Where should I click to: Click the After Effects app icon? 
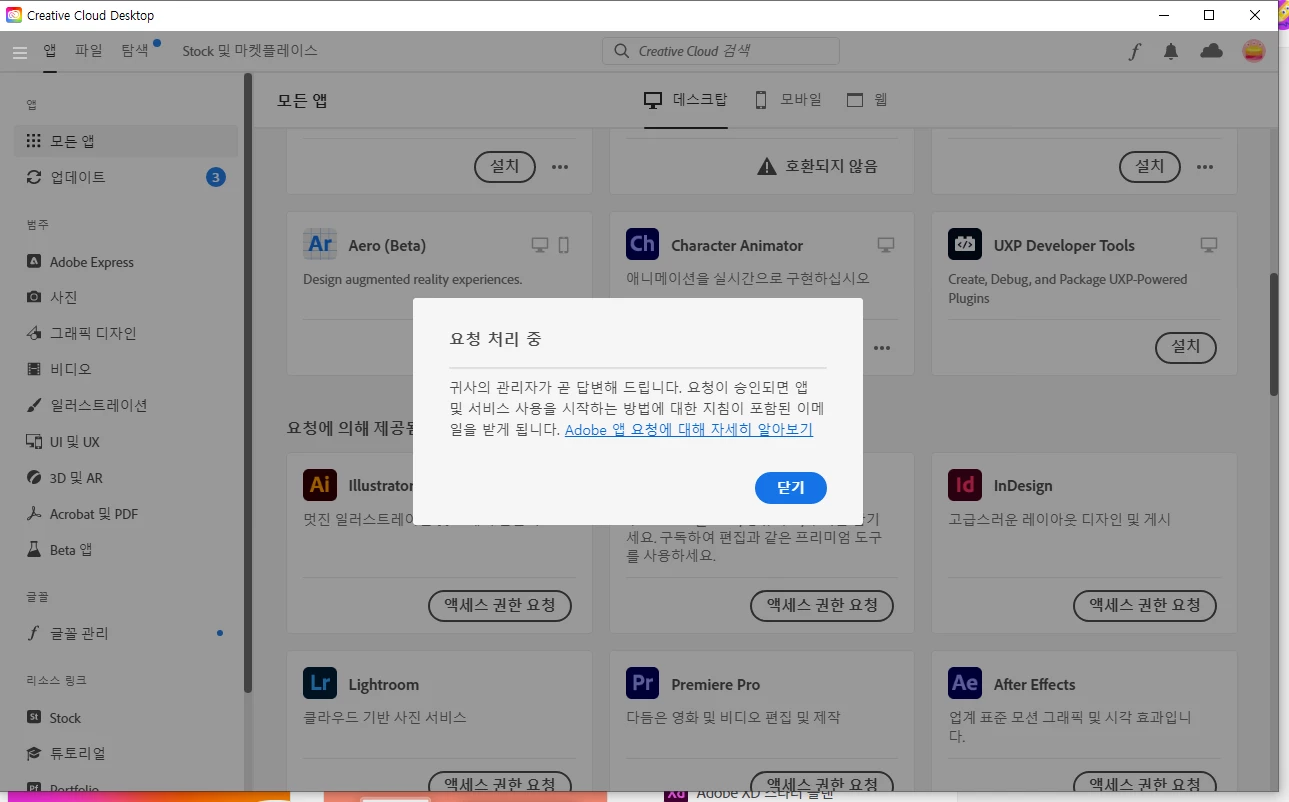[965, 683]
